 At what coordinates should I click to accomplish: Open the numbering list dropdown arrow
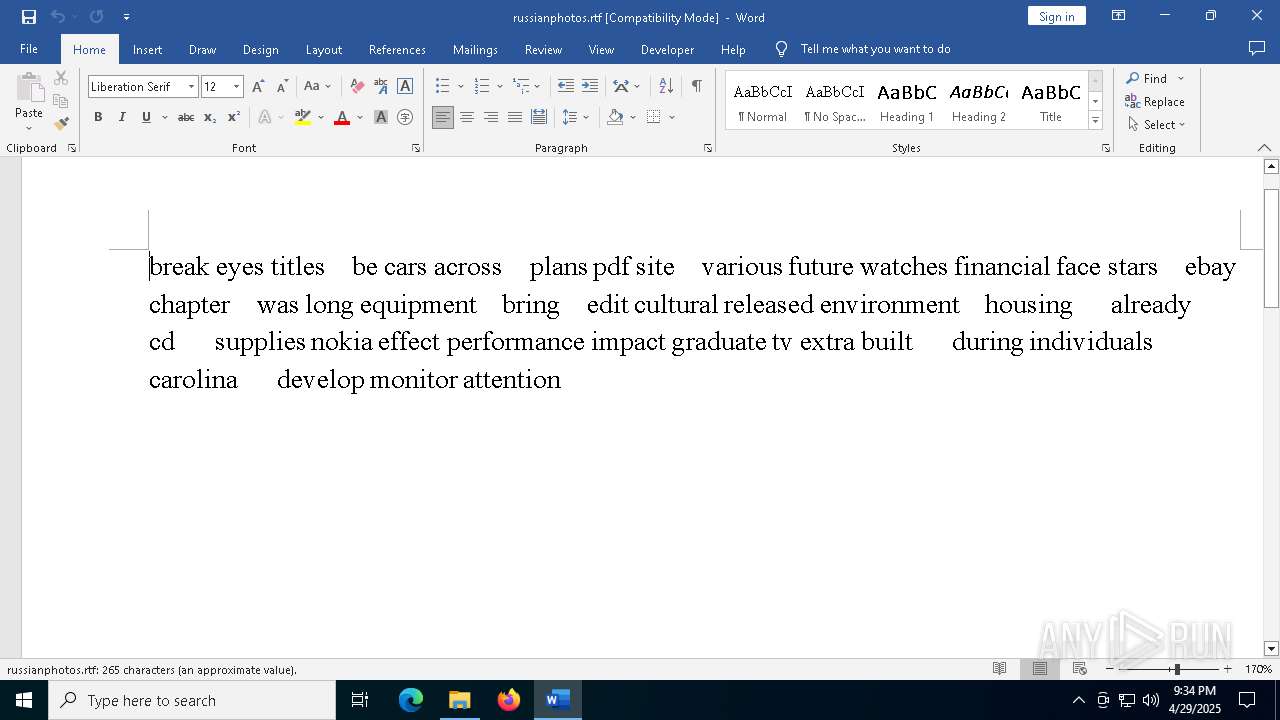[x=500, y=87]
